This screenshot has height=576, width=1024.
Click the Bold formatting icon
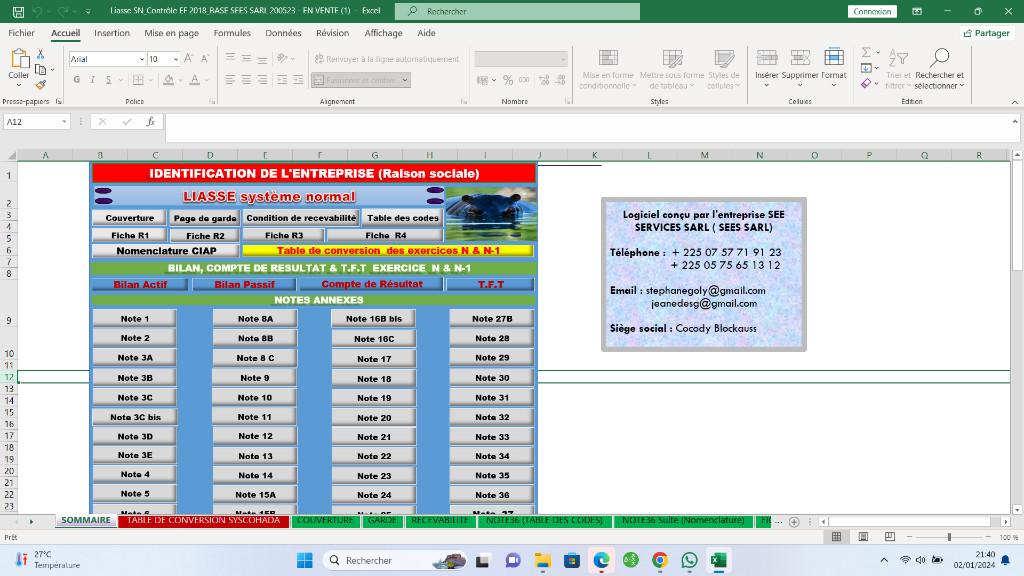coord(76,80)
